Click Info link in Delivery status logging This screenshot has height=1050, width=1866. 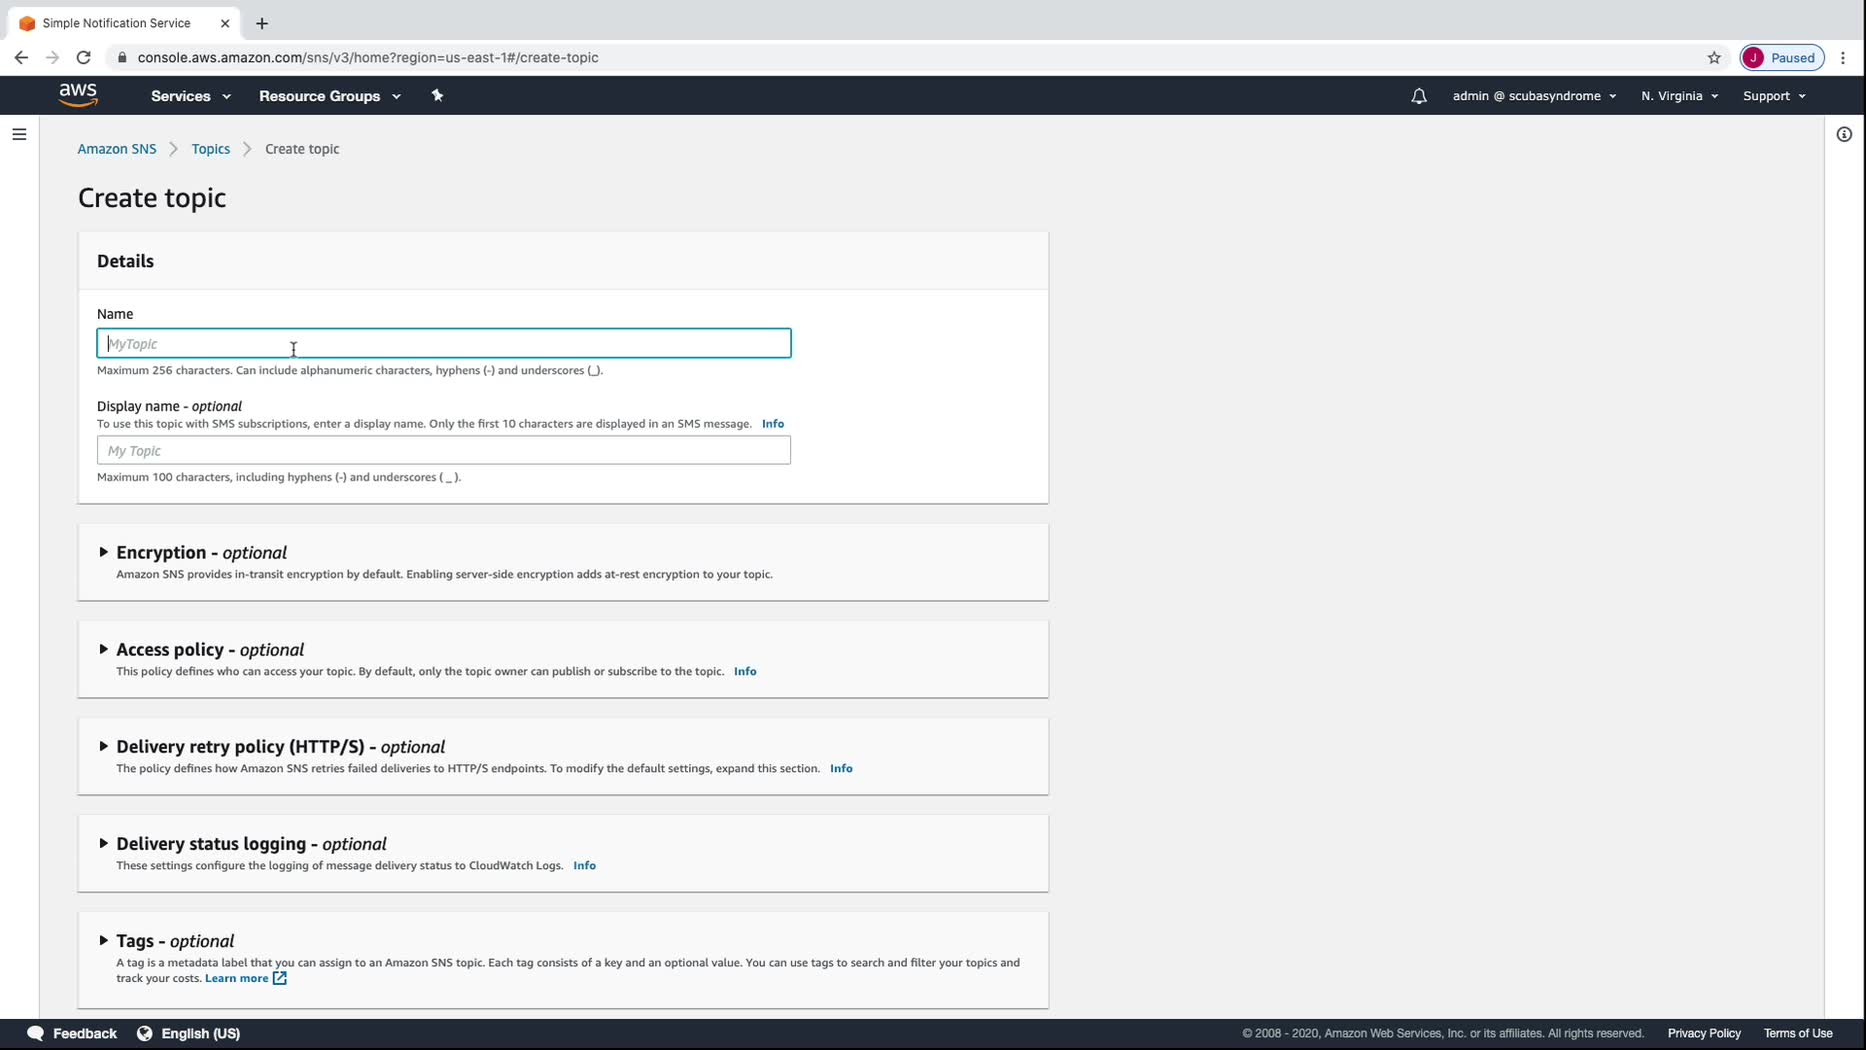pyautogui.click(x=584, y=865)
